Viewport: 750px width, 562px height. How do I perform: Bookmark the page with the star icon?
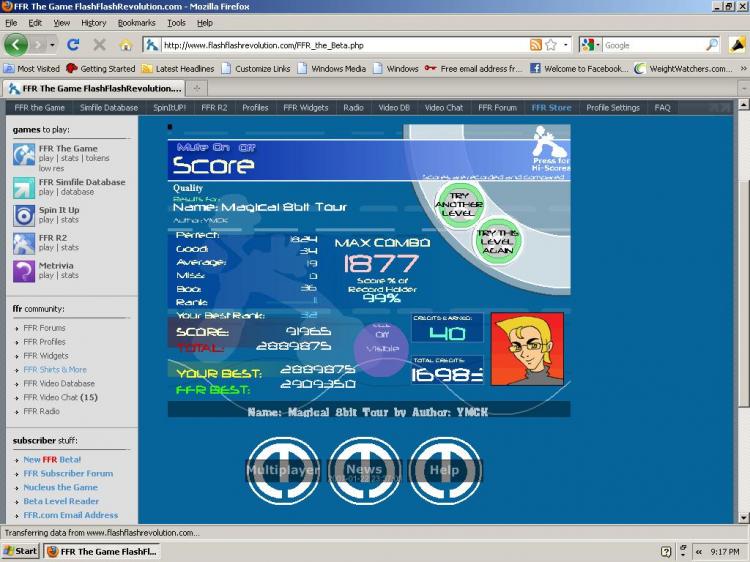pyautogui.click(x=551, y=45)
